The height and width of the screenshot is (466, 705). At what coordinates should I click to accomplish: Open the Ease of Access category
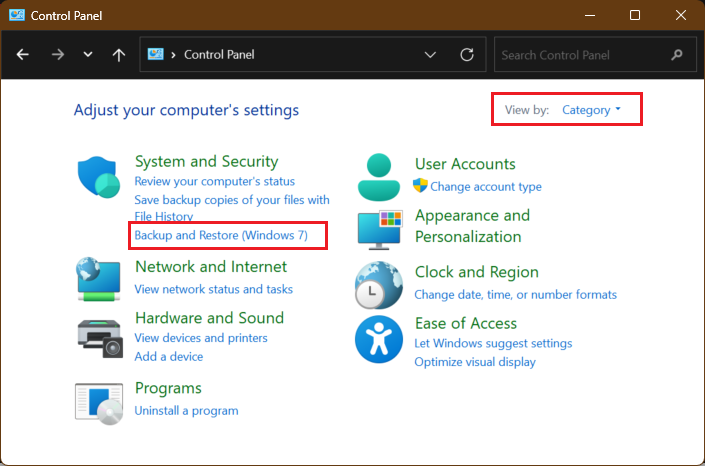coord(466,323)
